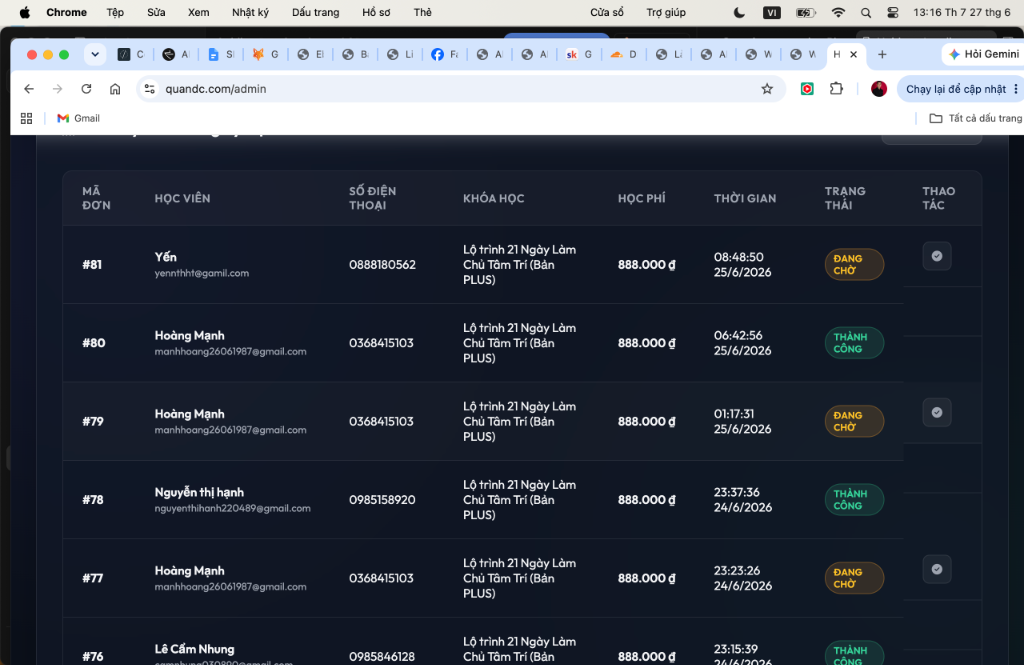Expand the tab search dropdown arrow
The width and height of the screenshot is (1024, 665).
pyautogui.click(x=95, y=55)
